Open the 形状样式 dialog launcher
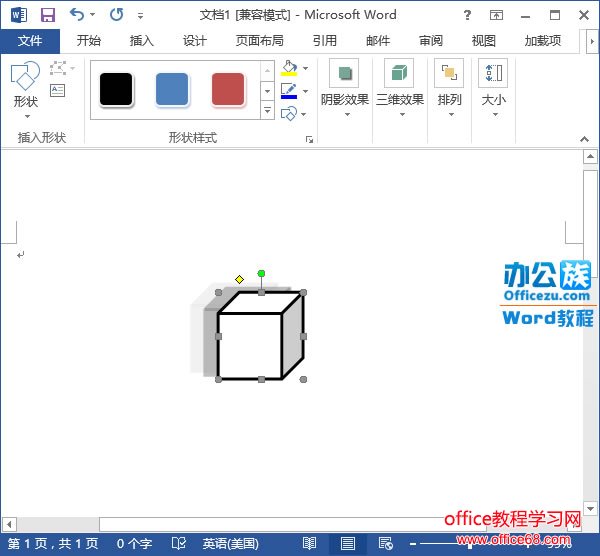Screen dimensions: 600x556 coord(309,140)
